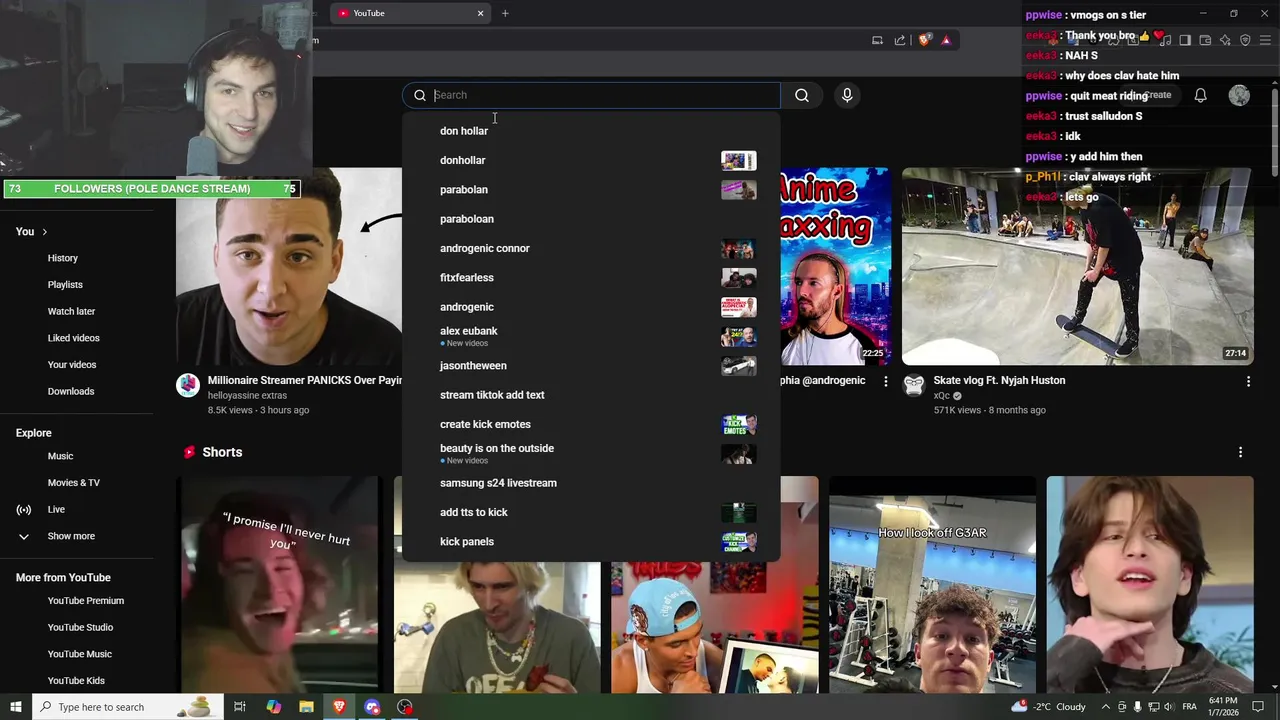Expand the 'You' section chevron
The height and width of the screenshot is (720, 1280).
(44, 232)
